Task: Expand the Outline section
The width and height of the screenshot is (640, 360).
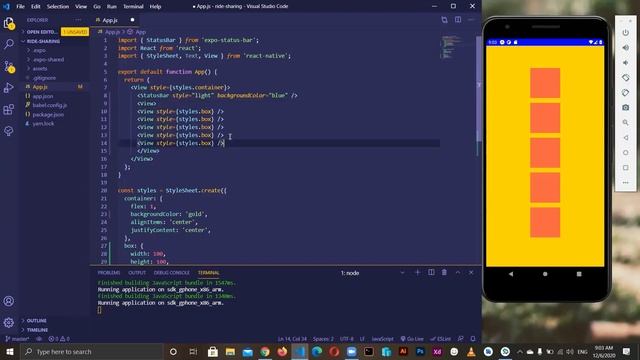Action: click(x=36, y=320)
